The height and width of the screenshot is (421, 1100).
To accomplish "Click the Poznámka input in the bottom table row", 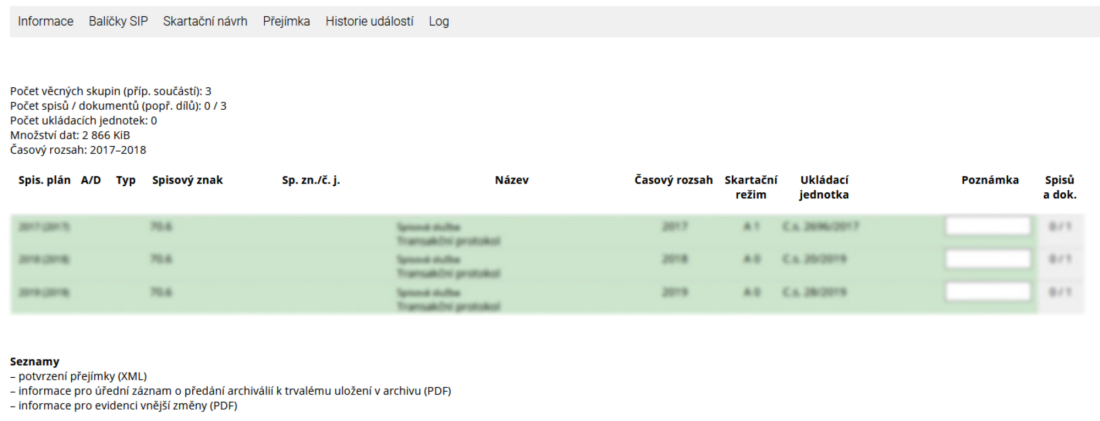I will coord(988,291).
